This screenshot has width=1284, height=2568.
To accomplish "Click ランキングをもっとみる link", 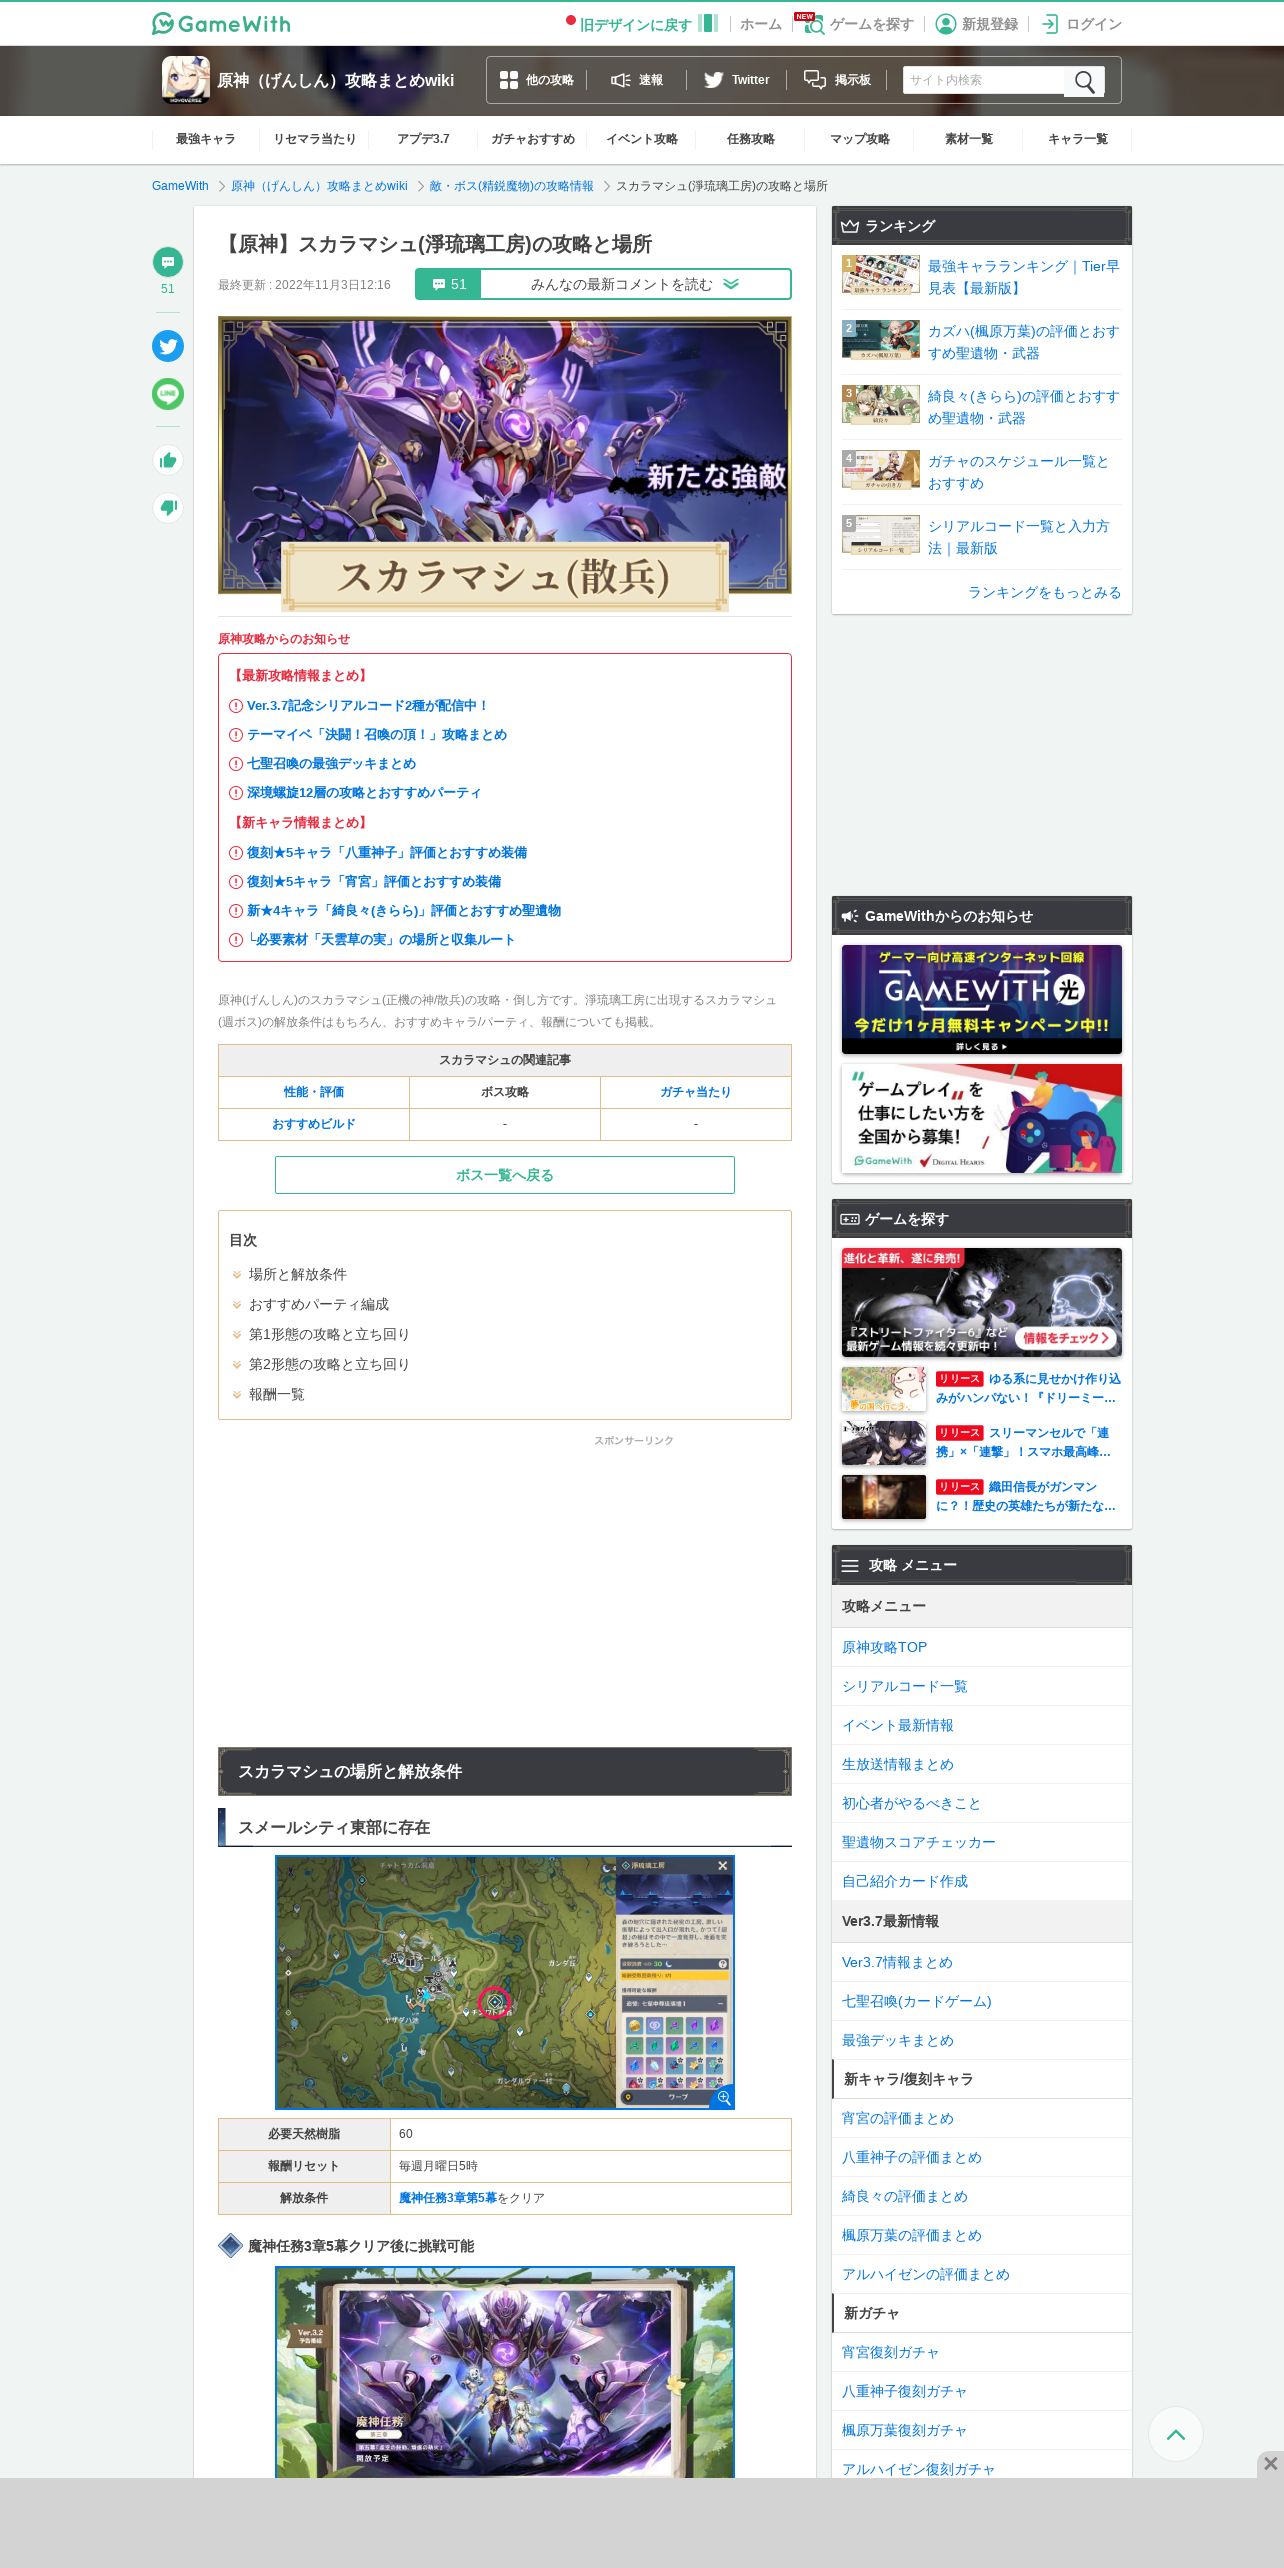I will (1044, 592).
